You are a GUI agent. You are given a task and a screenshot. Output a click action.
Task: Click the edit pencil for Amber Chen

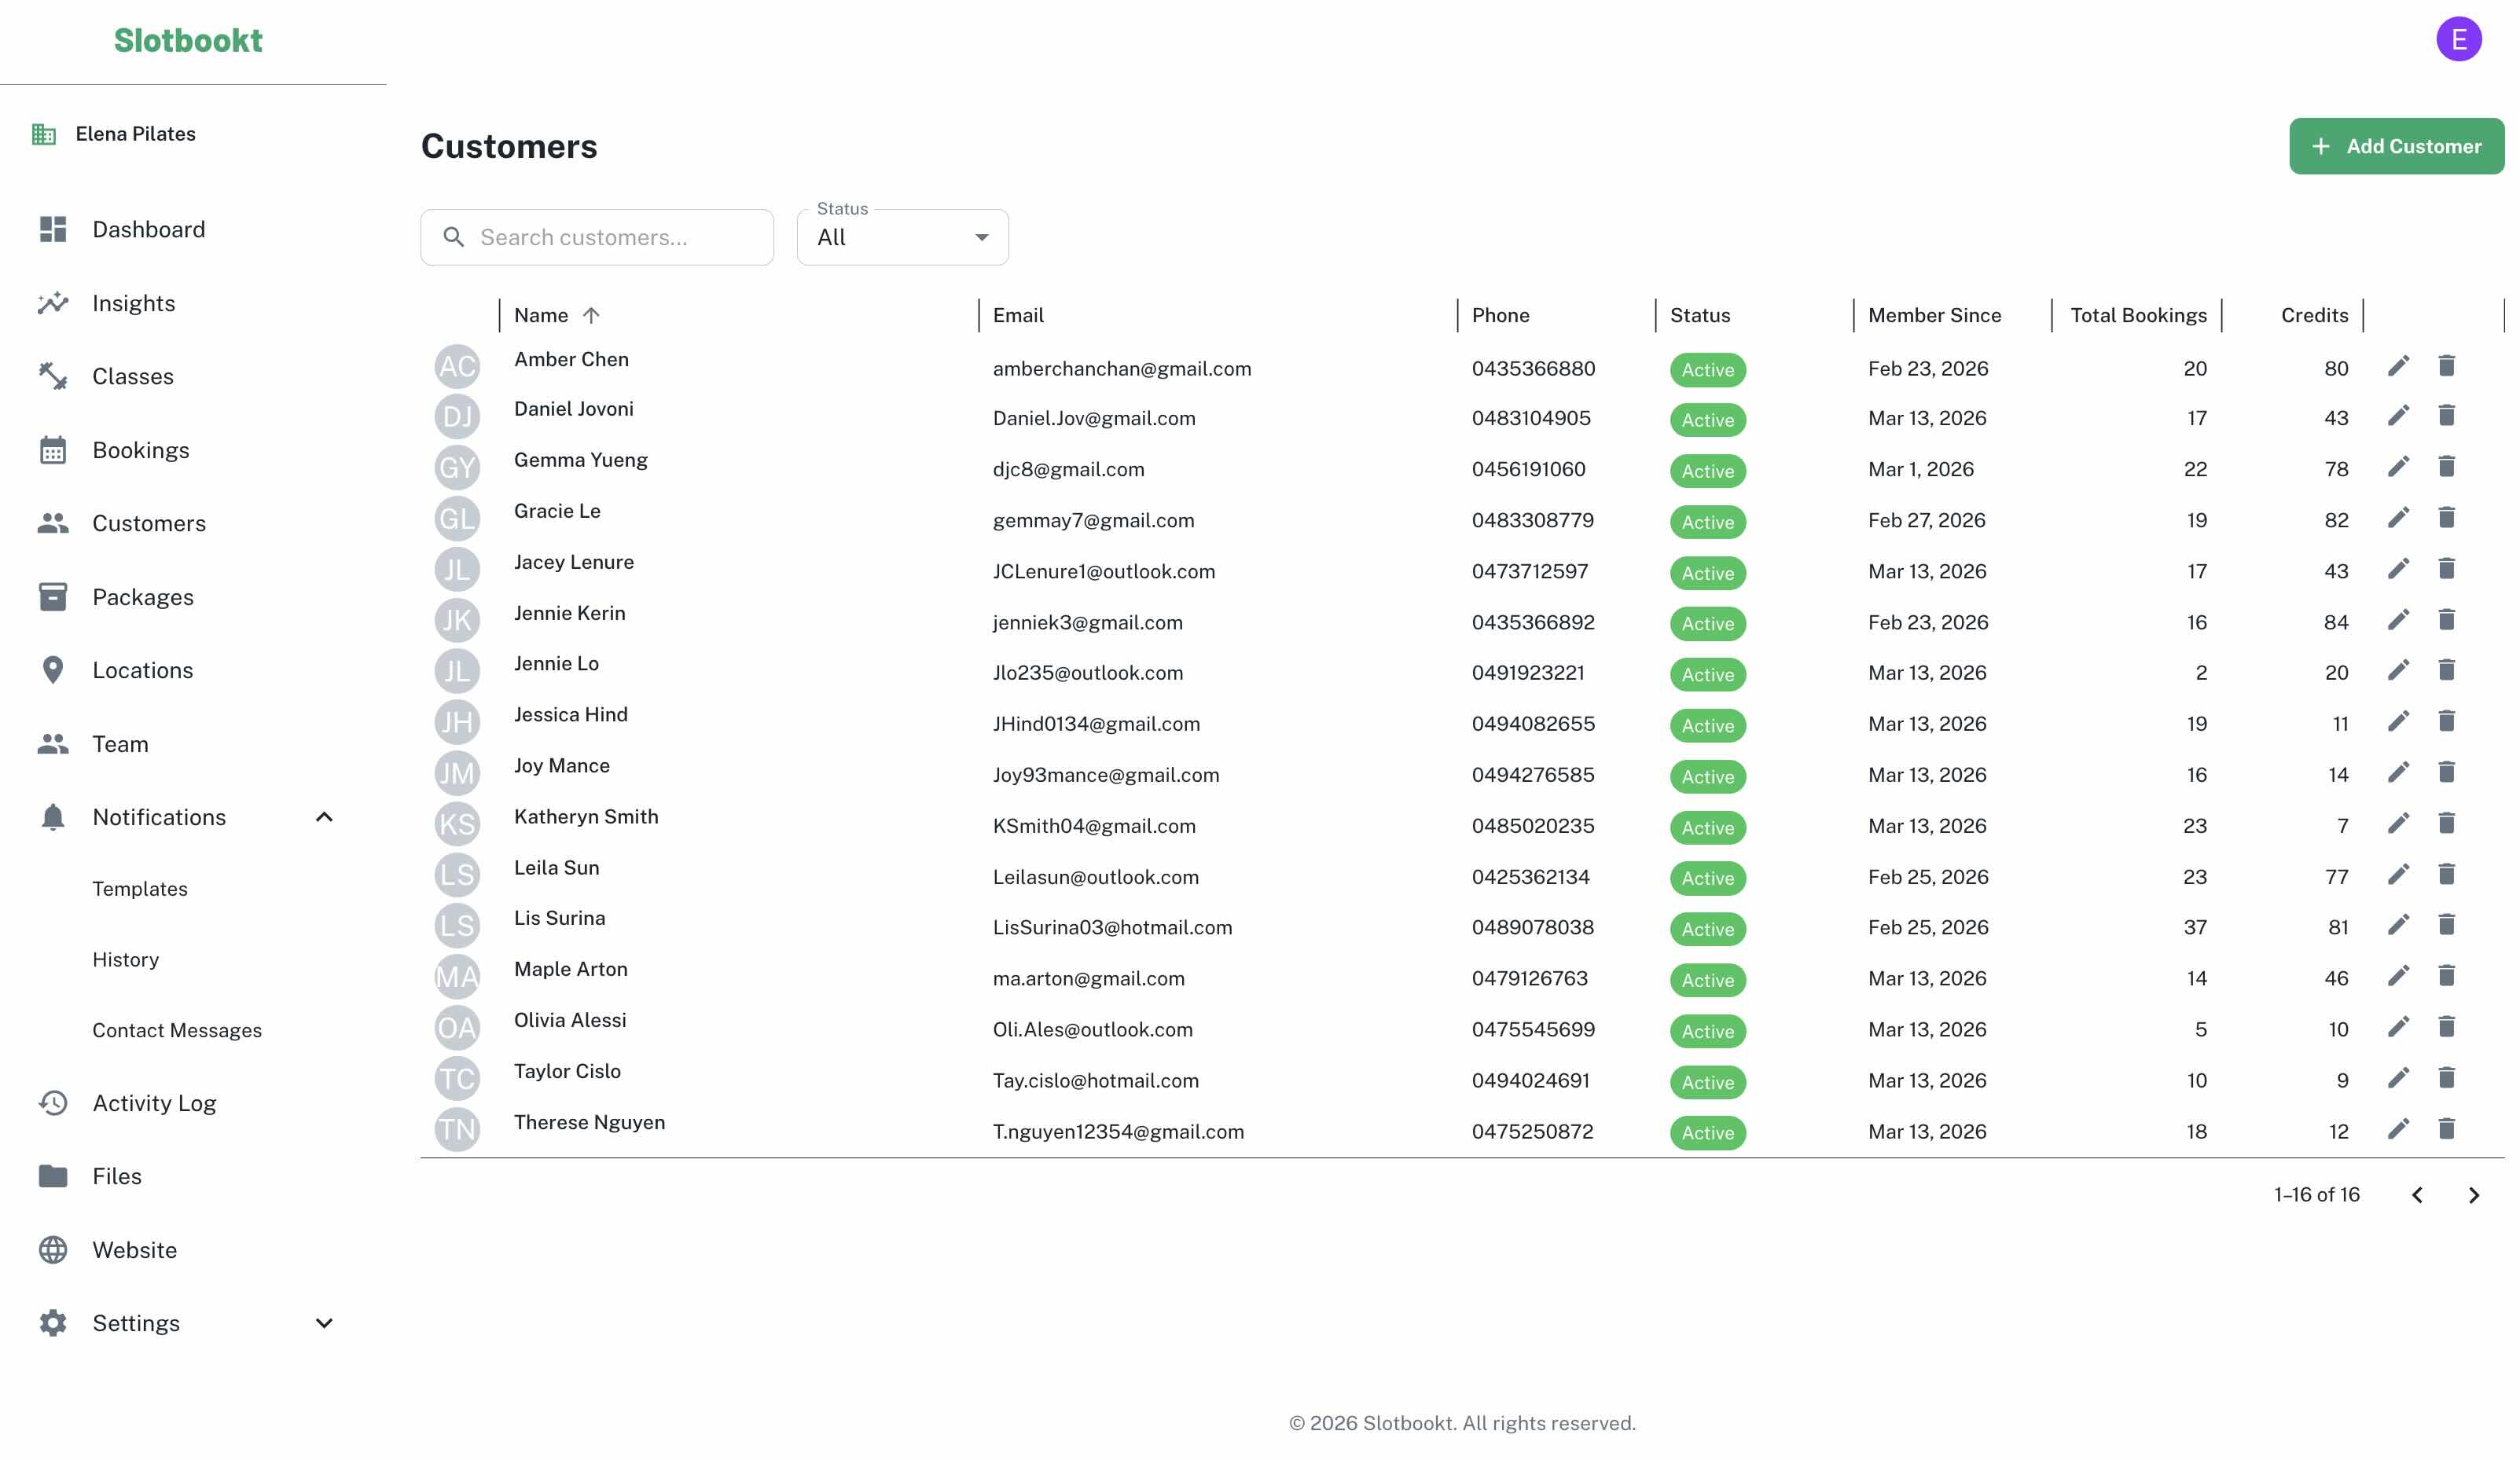pos(2398,366)
